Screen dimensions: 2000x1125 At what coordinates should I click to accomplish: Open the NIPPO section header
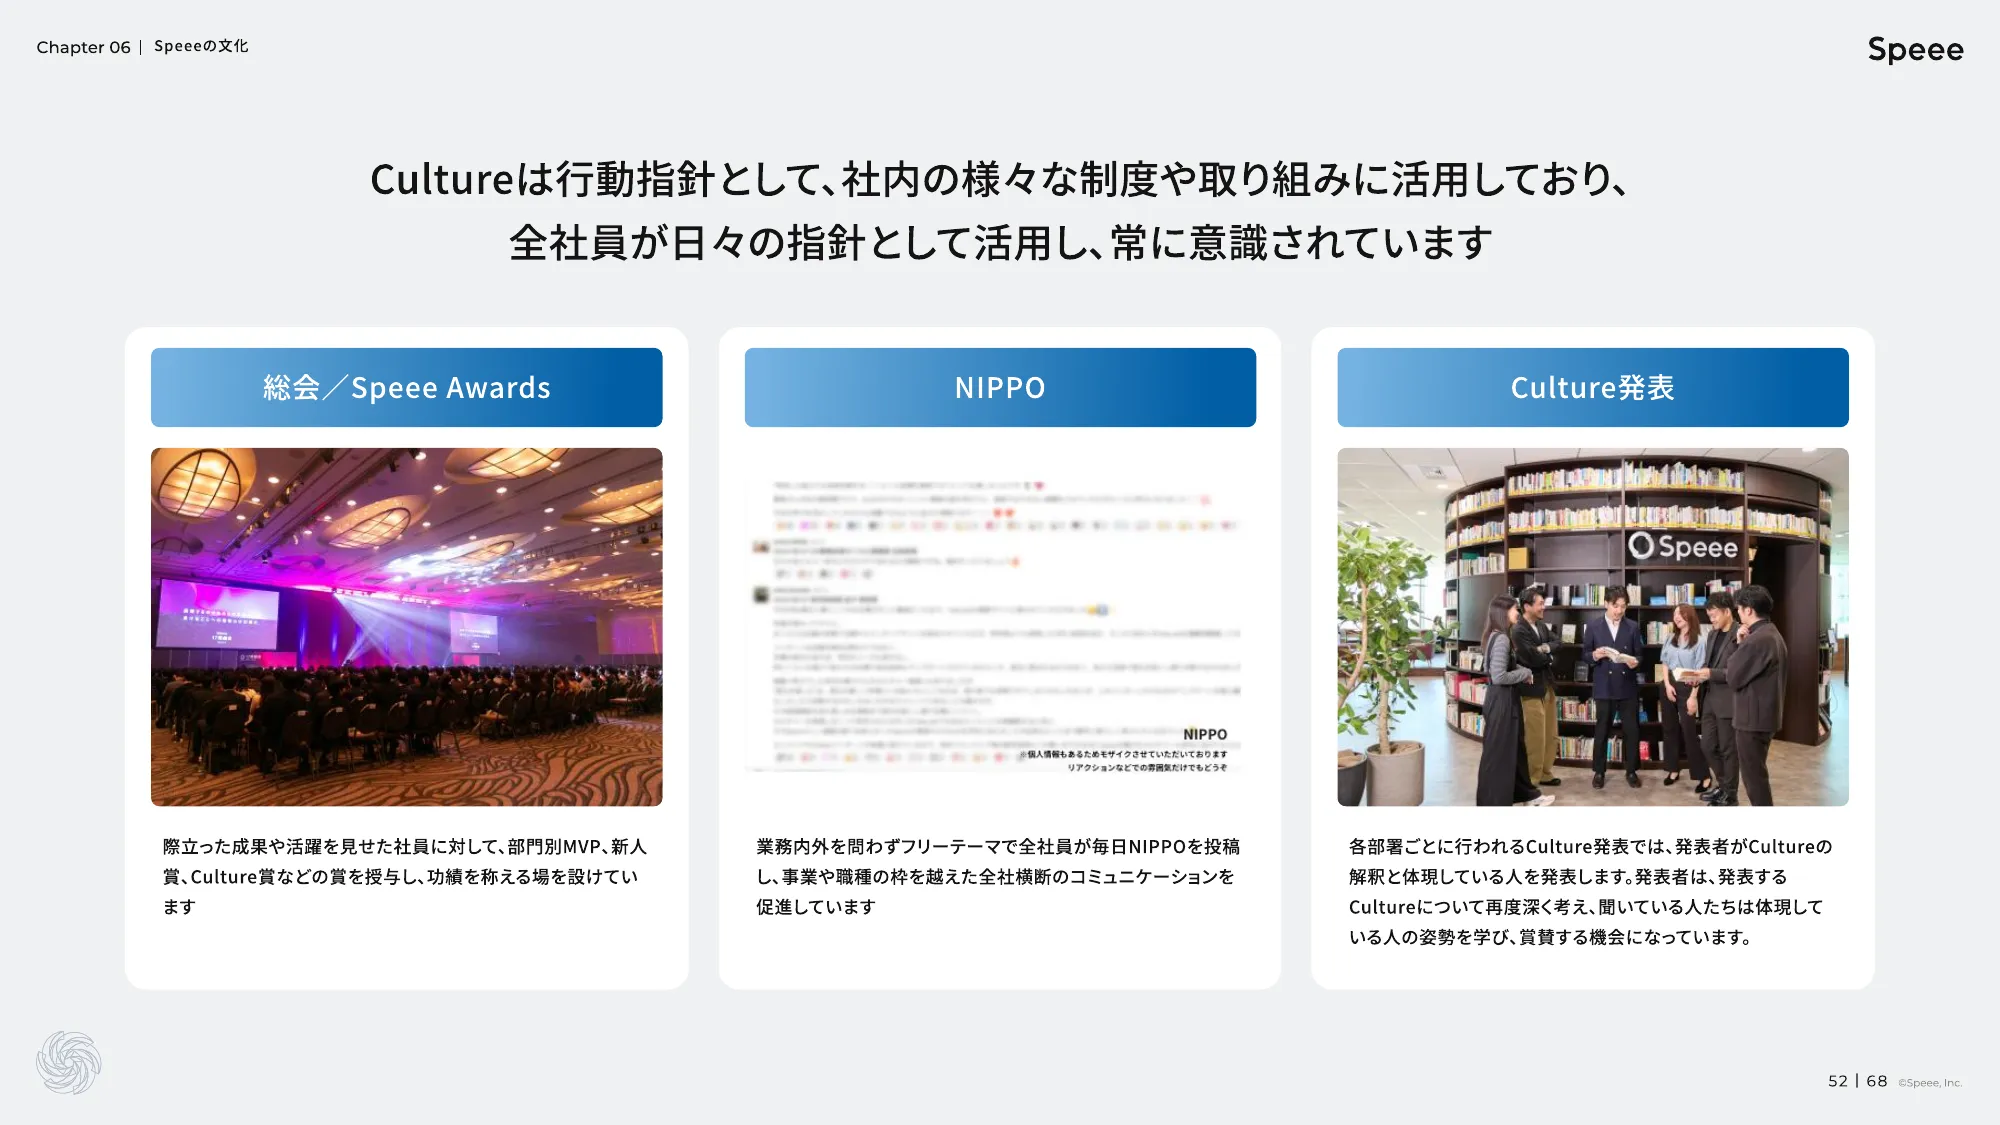999,388
